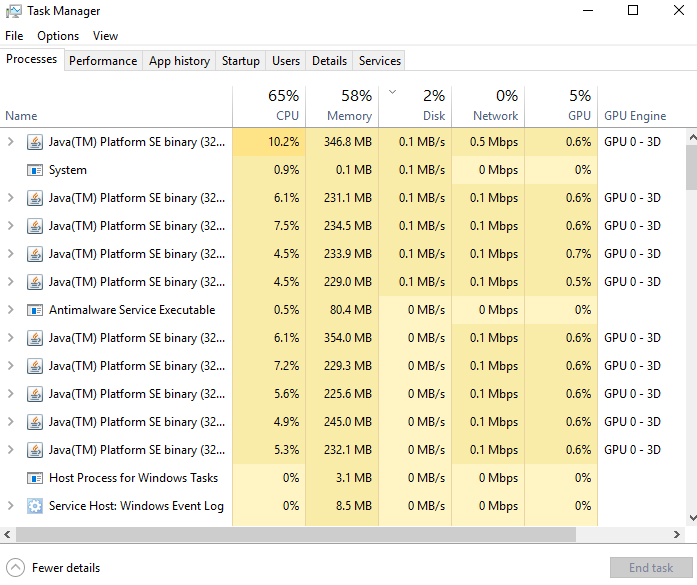Expand the Java process using 231.1 MB

pyautogui.click(x=11, y=198)
